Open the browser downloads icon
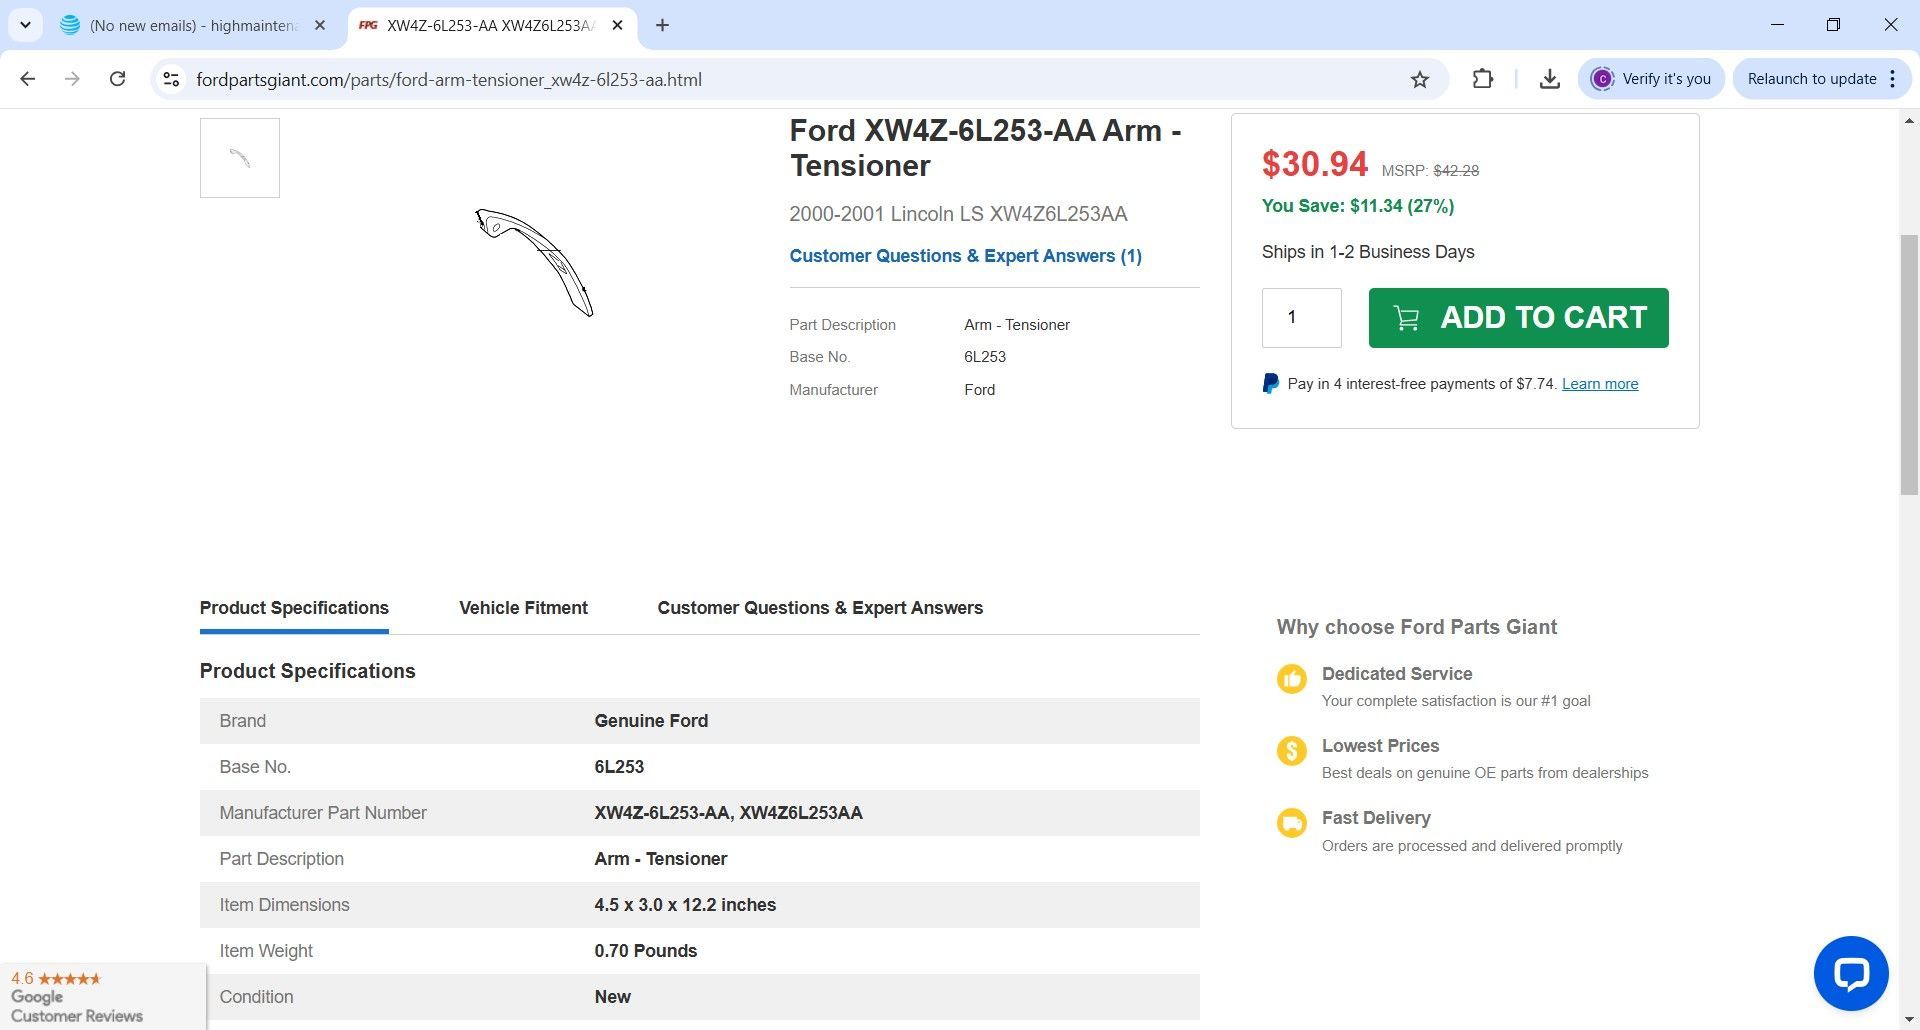The image size is (1920, 1030). pos(1549,79)
